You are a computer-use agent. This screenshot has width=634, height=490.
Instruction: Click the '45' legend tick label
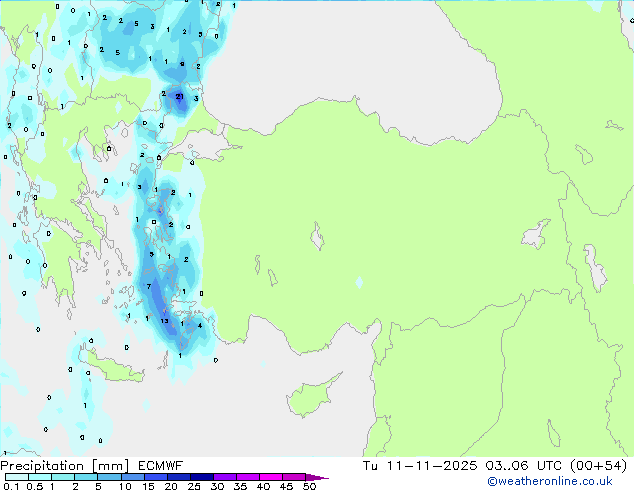286,486
